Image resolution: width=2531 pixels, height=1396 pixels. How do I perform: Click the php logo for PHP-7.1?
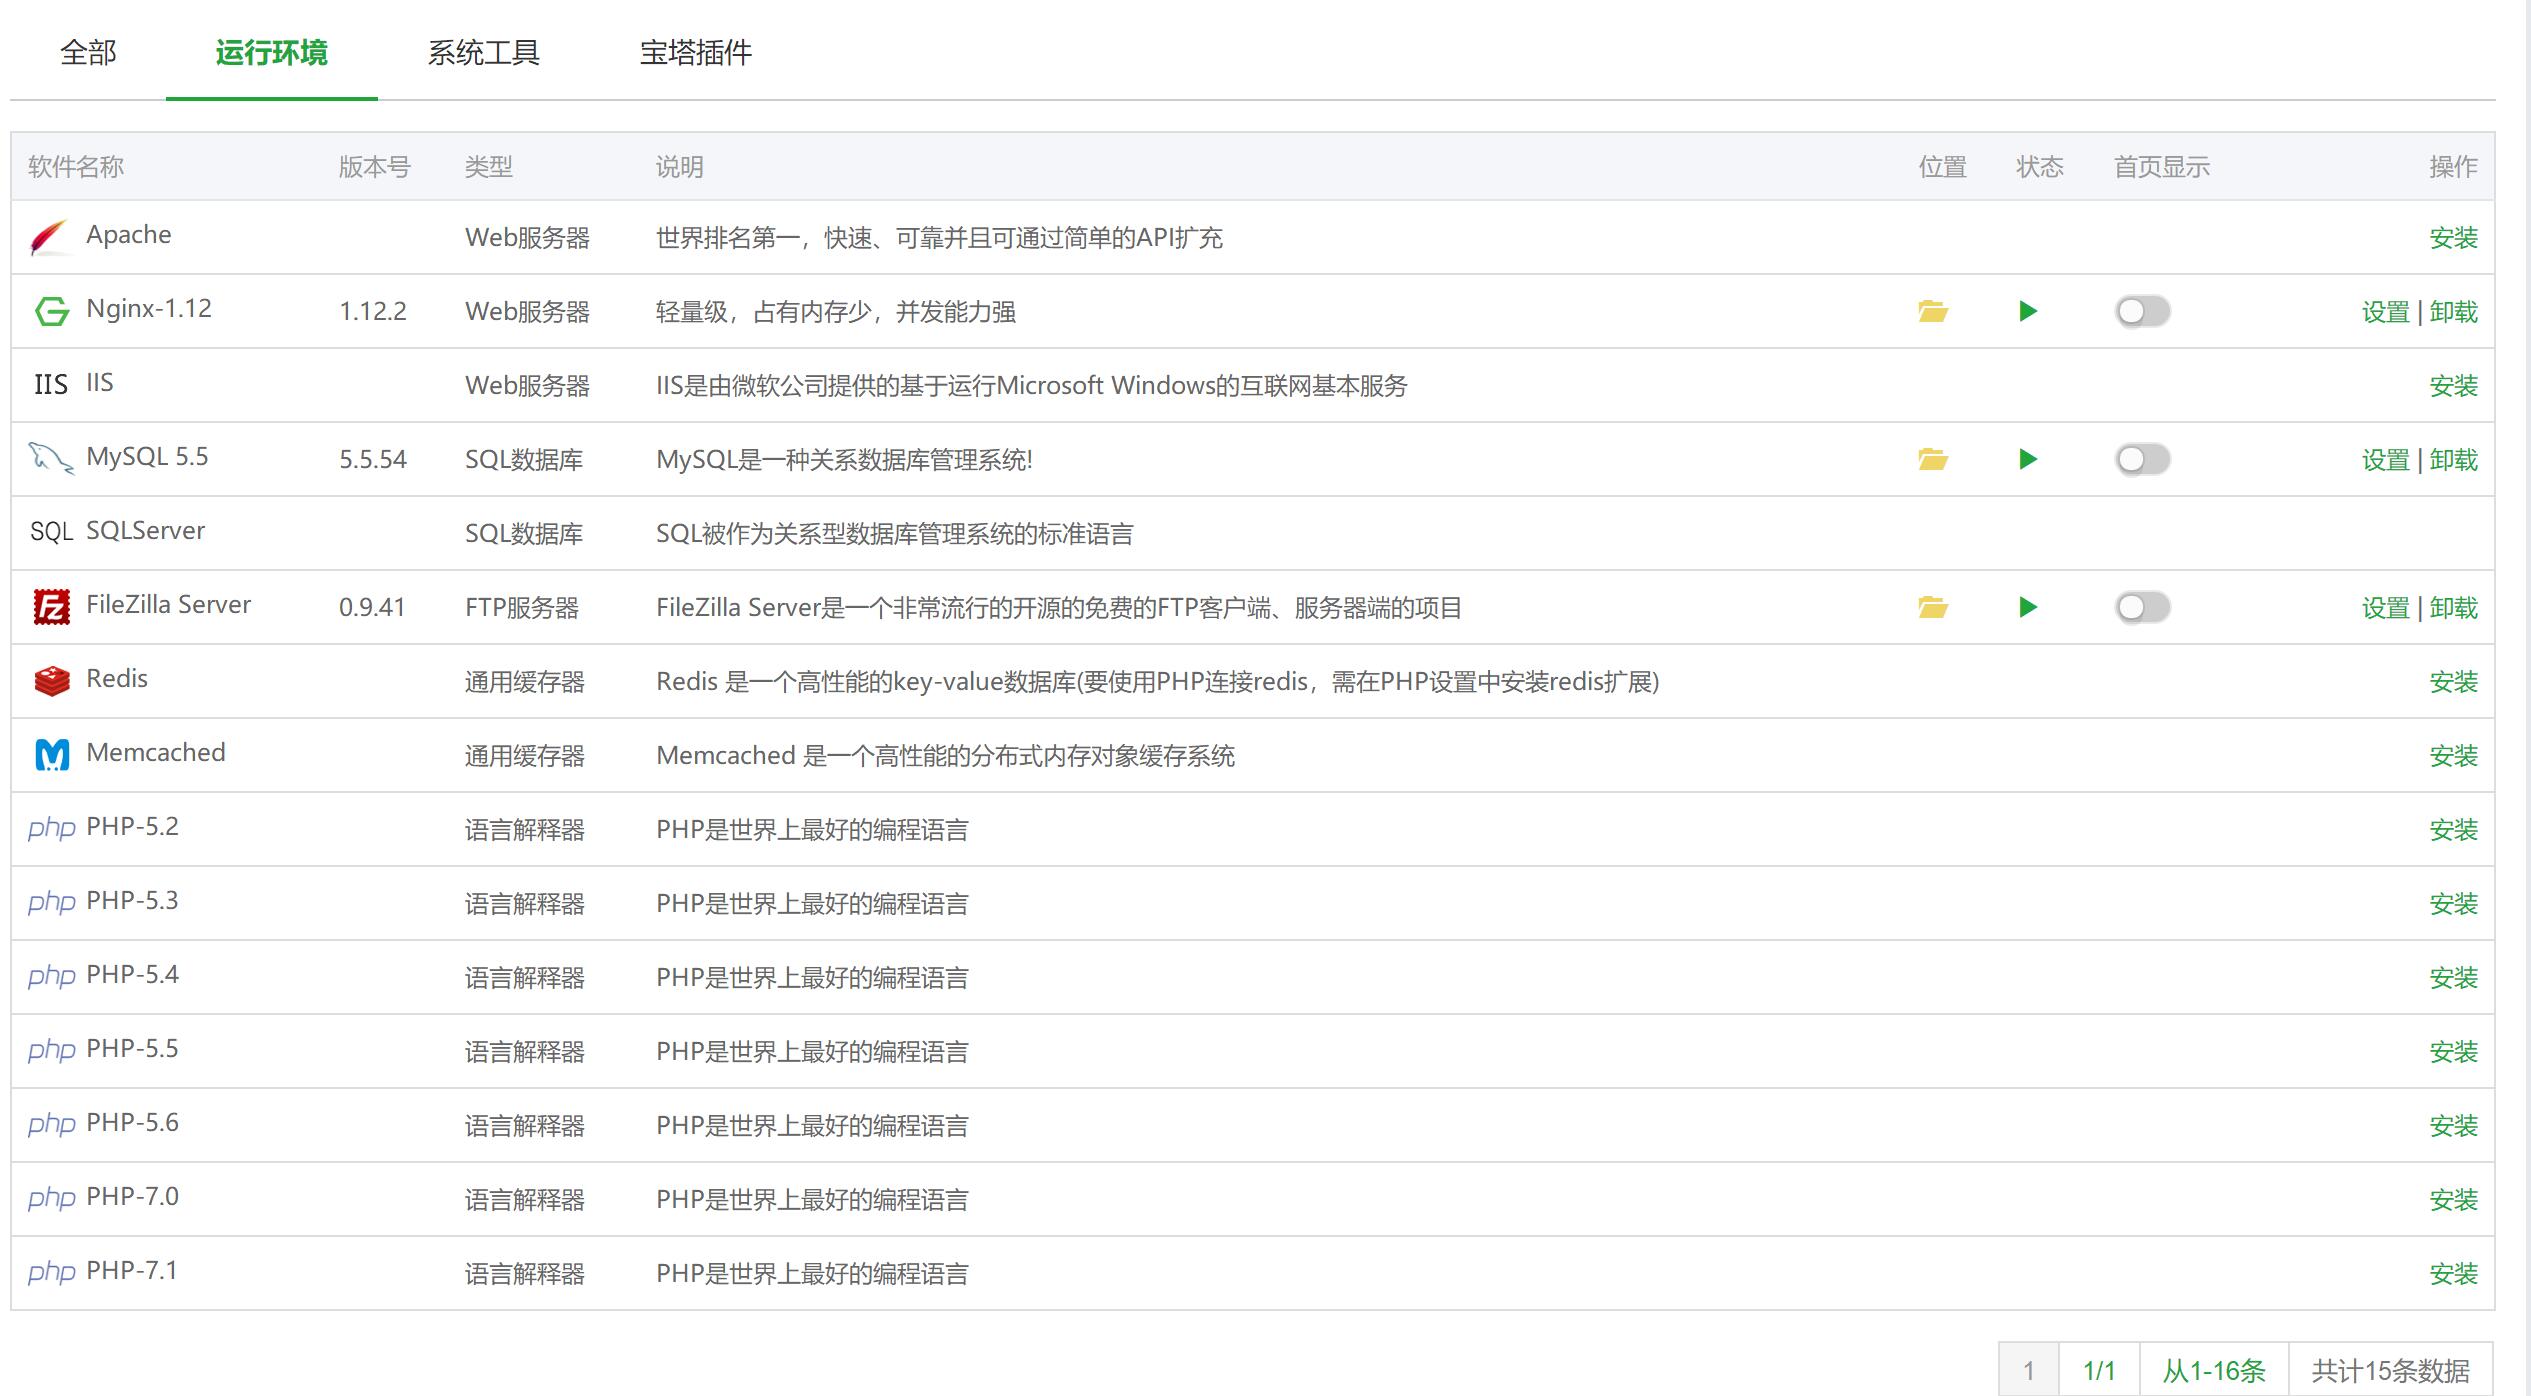(52, 1273)
